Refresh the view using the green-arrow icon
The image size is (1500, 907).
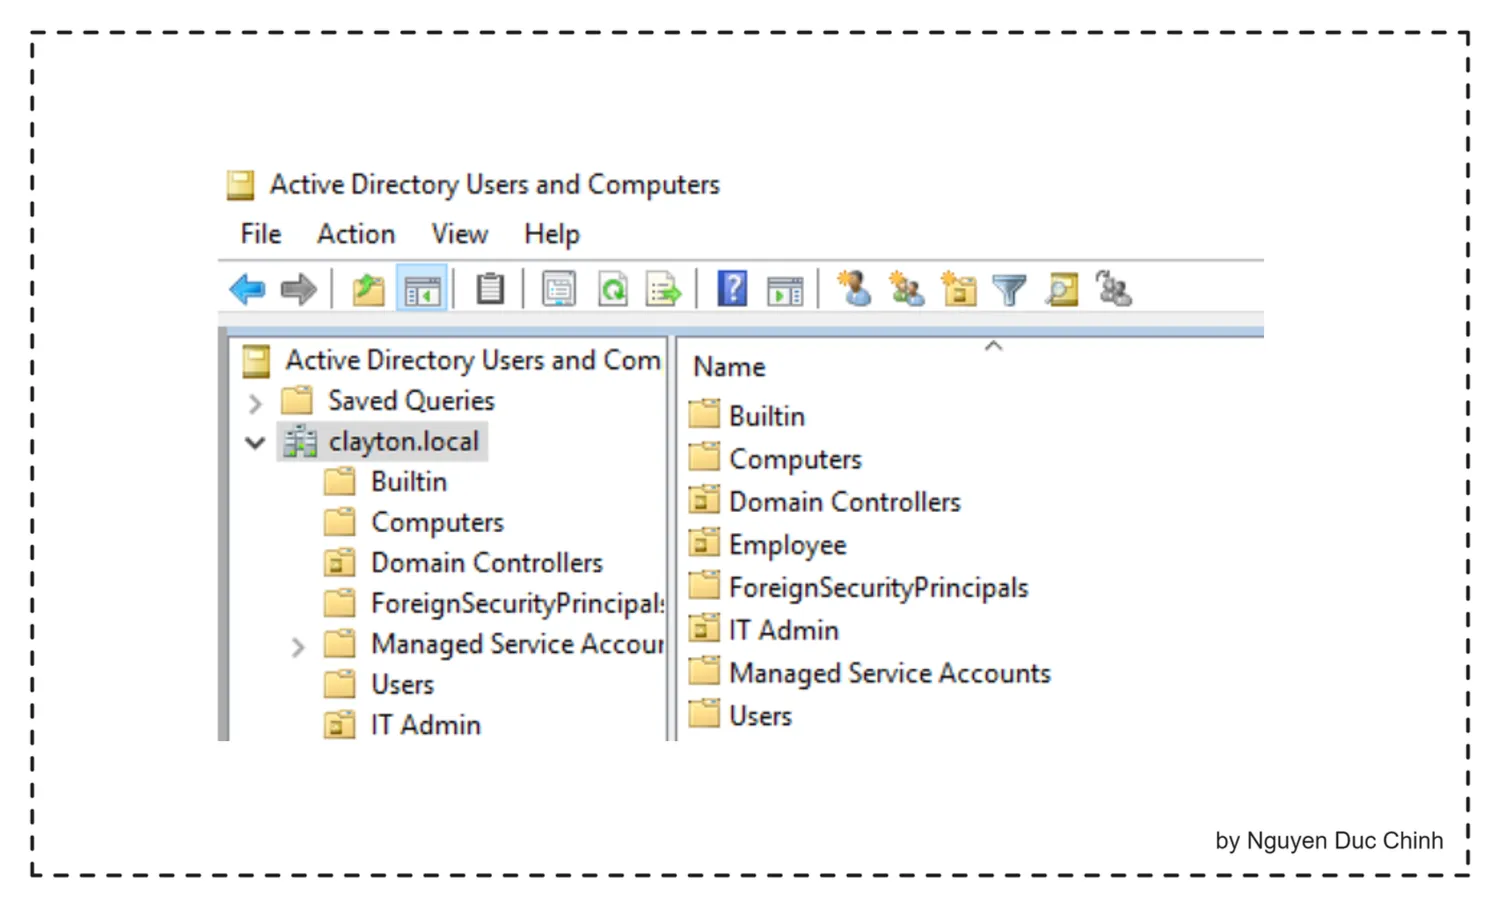612,289
